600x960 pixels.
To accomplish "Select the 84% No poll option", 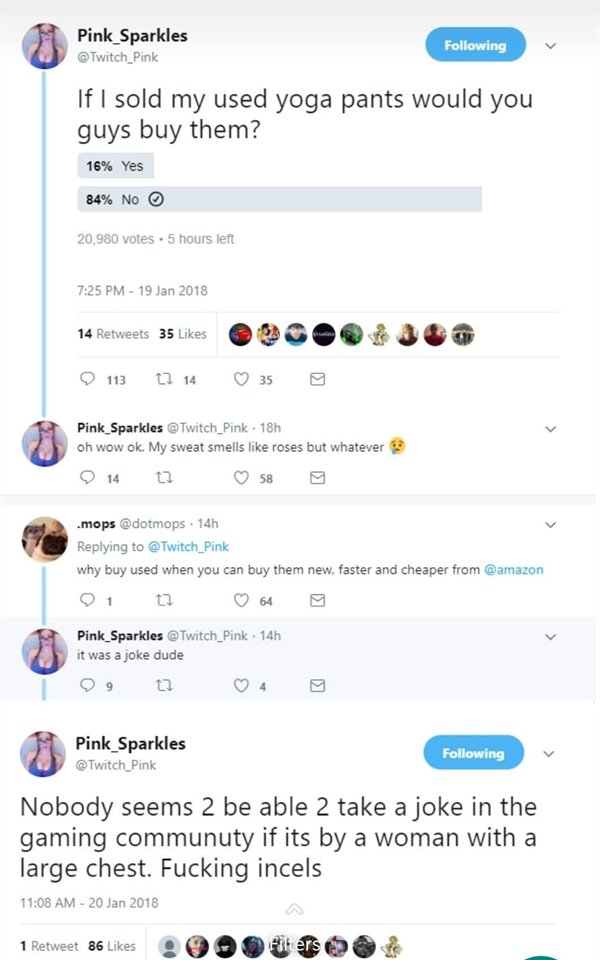I will (279, 199).
